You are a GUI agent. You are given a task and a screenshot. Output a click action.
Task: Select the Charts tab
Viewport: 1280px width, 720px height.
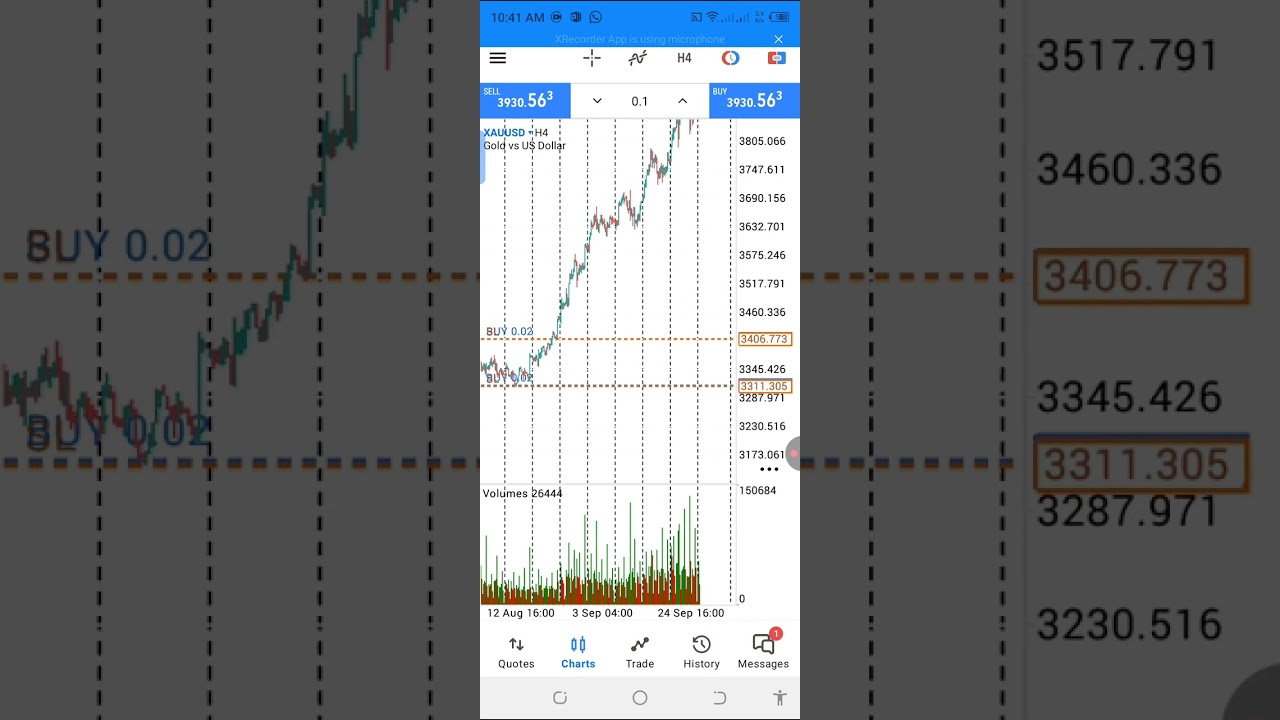tap(578, 652)
